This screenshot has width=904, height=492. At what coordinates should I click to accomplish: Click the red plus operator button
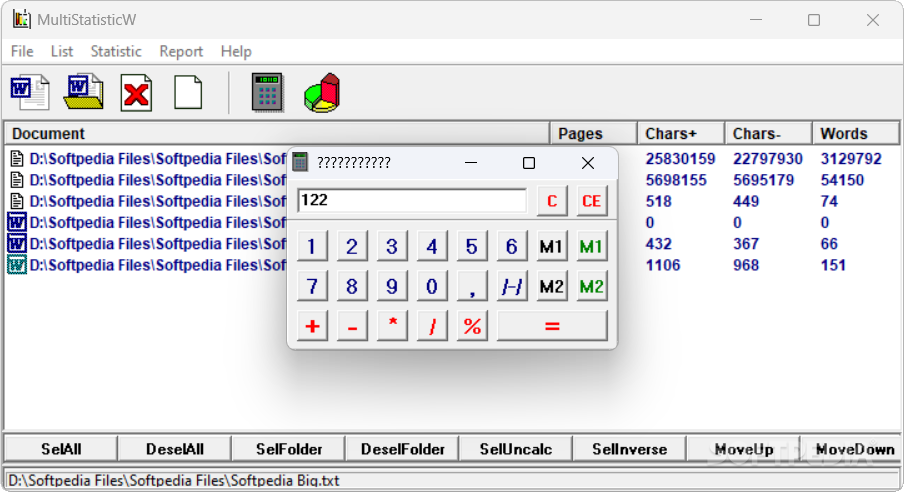click(x=312, y=326)
